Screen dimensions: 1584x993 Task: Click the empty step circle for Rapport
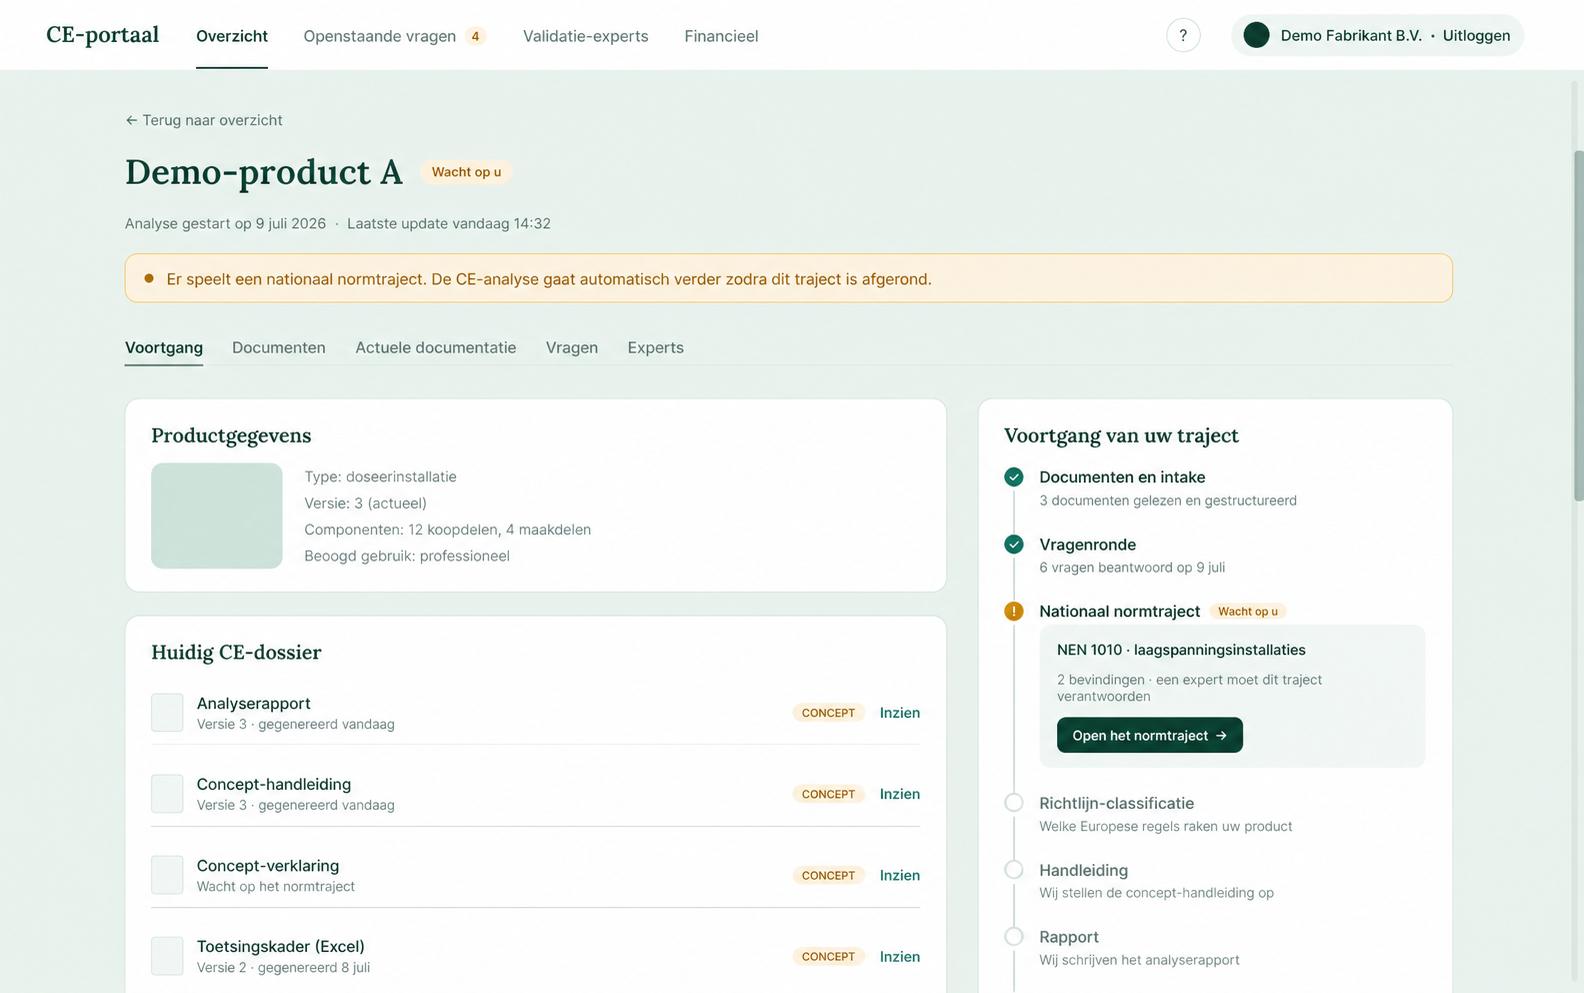[1014, 937]
